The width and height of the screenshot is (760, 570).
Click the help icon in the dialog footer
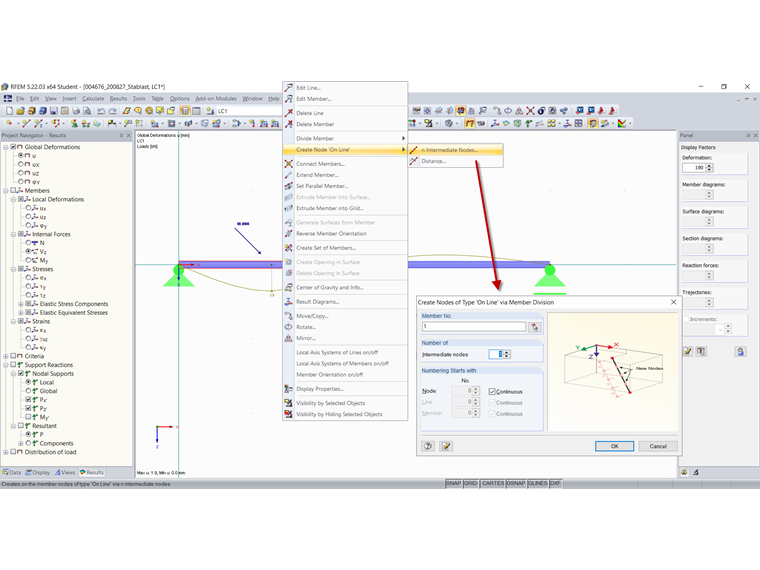click(428, 446)
